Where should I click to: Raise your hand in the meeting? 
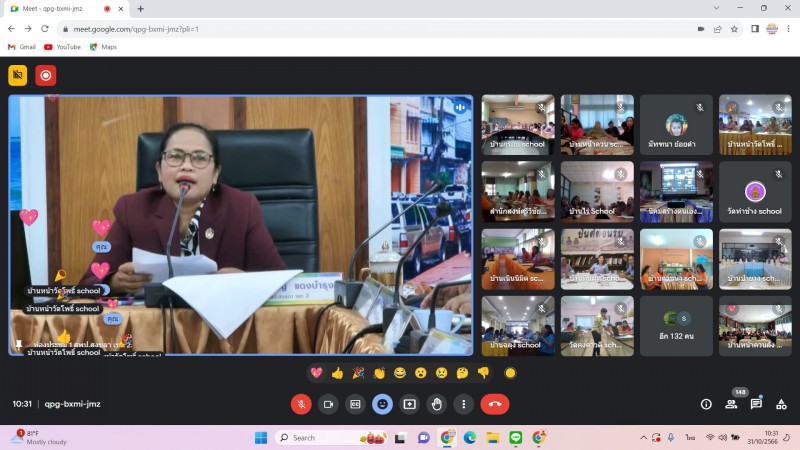click(436, 404)
